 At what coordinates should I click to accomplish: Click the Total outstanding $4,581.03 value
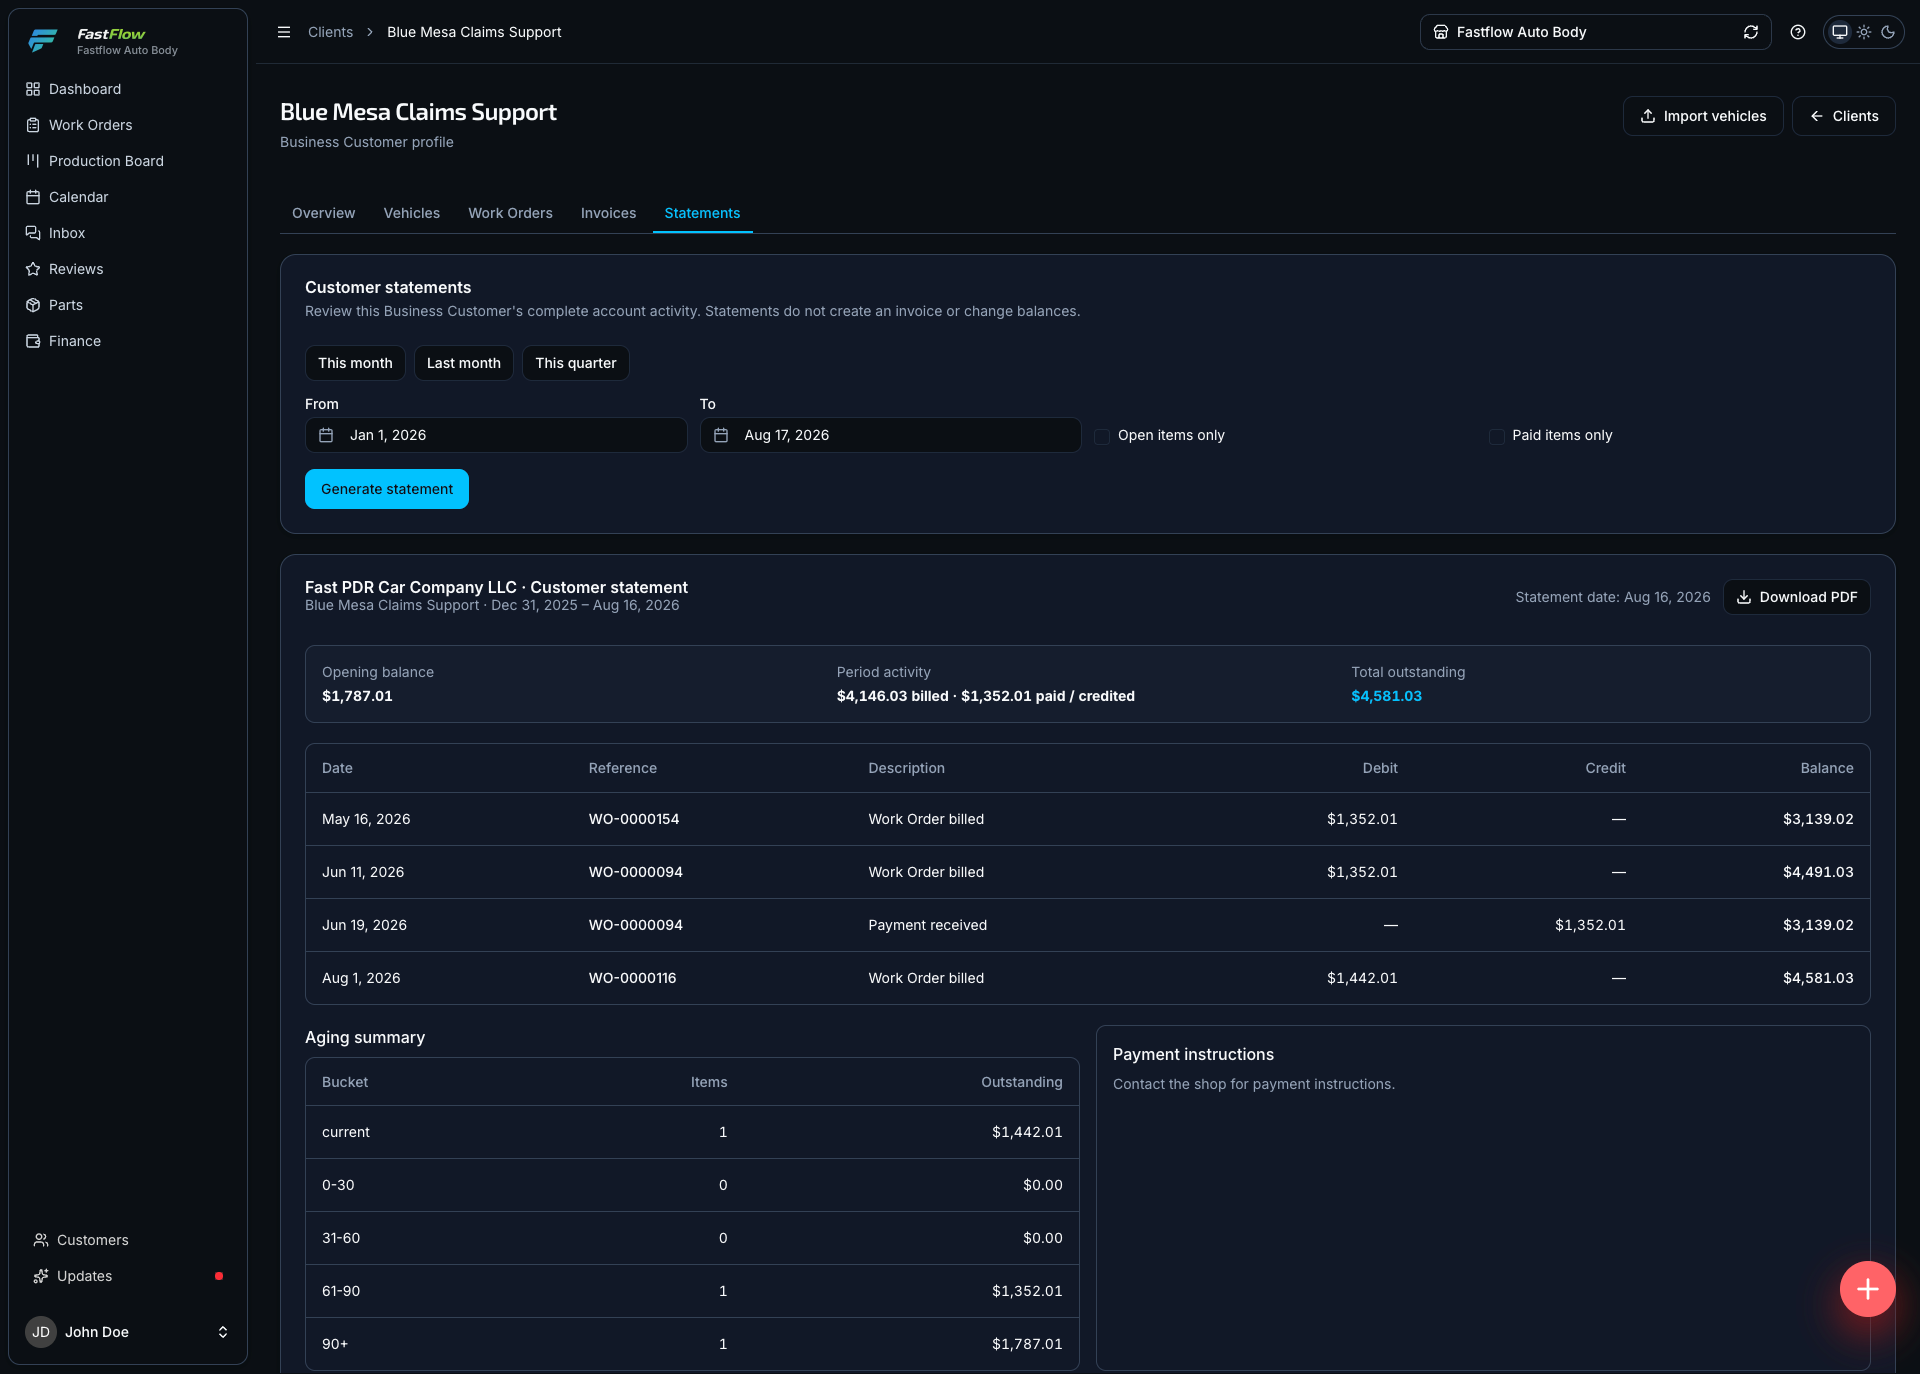[1386, 696]
